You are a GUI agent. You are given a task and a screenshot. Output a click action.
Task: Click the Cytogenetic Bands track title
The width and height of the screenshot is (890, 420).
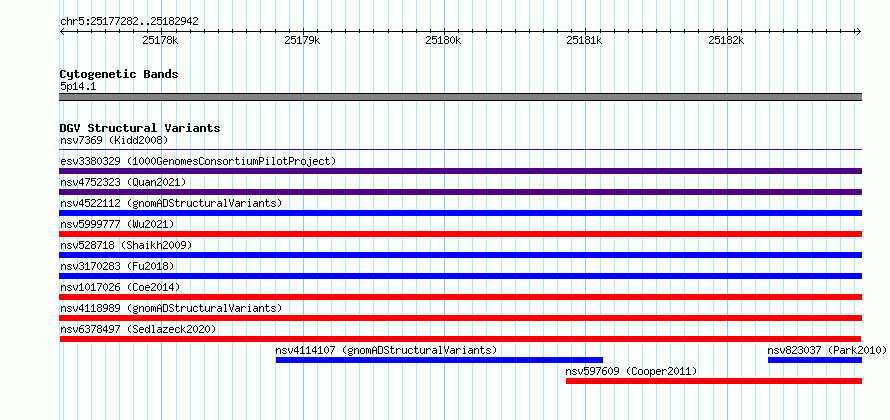point(119,74)
